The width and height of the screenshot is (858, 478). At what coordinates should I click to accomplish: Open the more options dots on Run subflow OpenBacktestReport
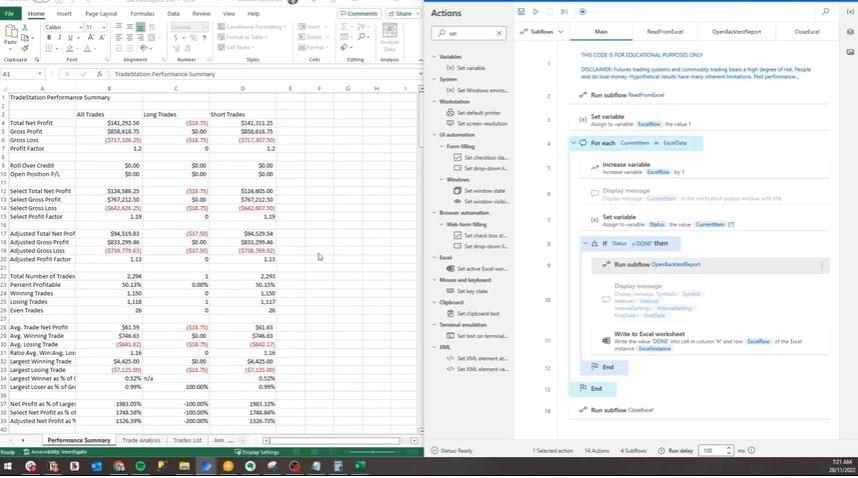823,265
